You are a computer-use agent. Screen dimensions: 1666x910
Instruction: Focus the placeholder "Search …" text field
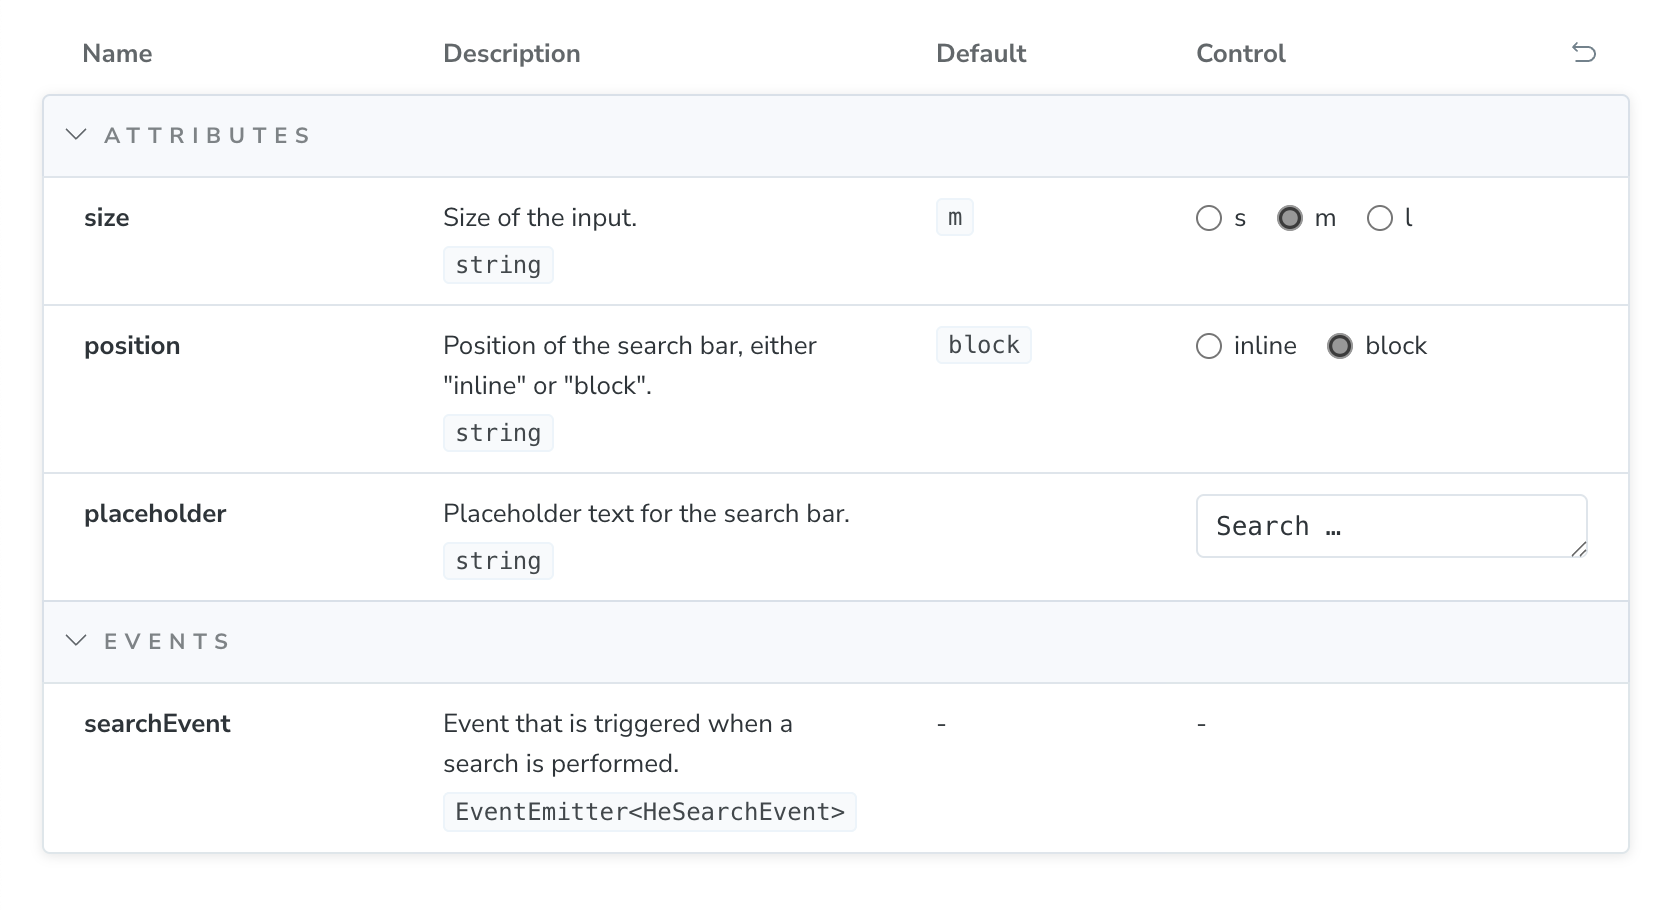click(x=1380, y=526)
